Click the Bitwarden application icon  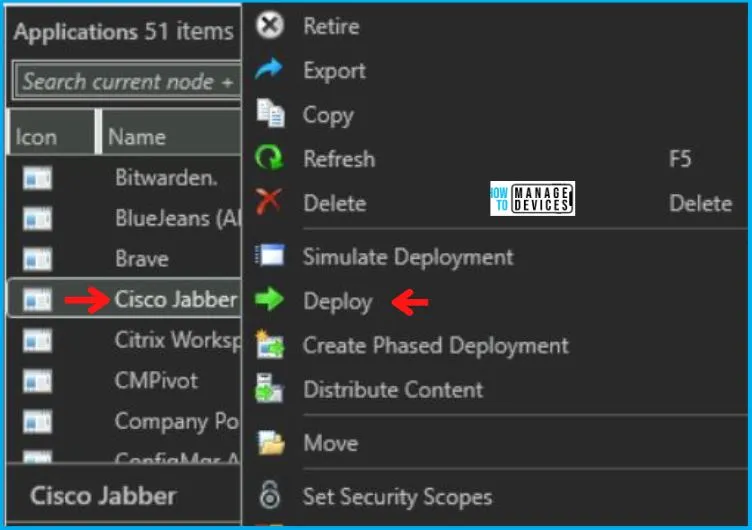click(x=37, y=178)
